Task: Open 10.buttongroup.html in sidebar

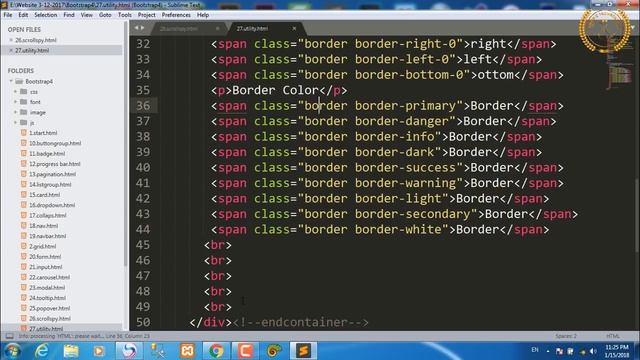Action: 55,143
